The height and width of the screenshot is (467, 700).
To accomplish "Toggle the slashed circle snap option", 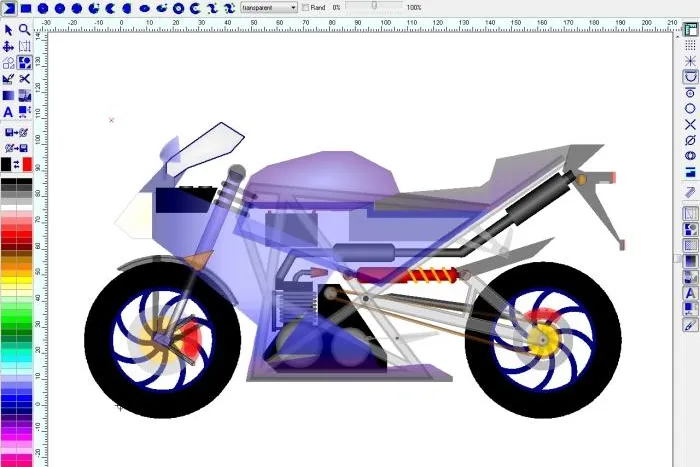I will tap(690, 140).
